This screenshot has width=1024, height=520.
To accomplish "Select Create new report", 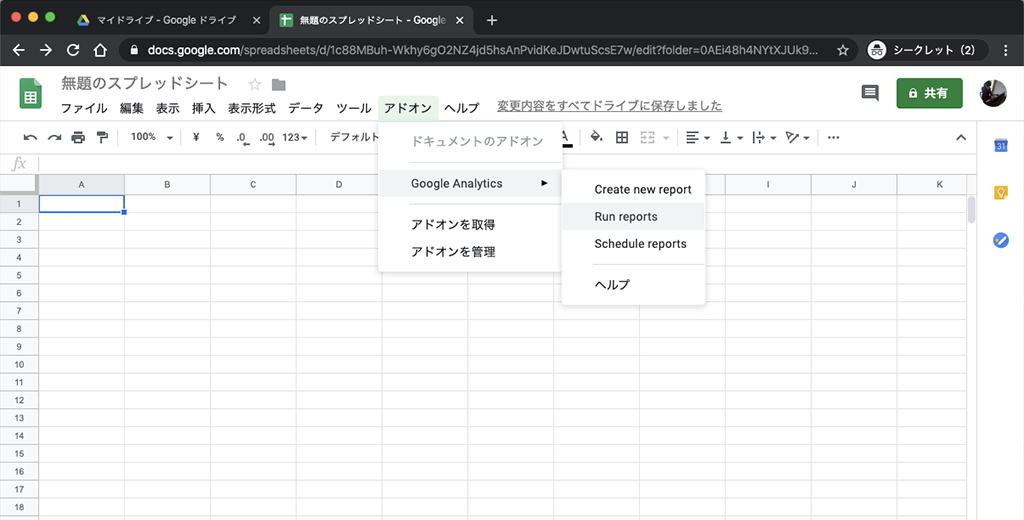I will coord(633,189).
